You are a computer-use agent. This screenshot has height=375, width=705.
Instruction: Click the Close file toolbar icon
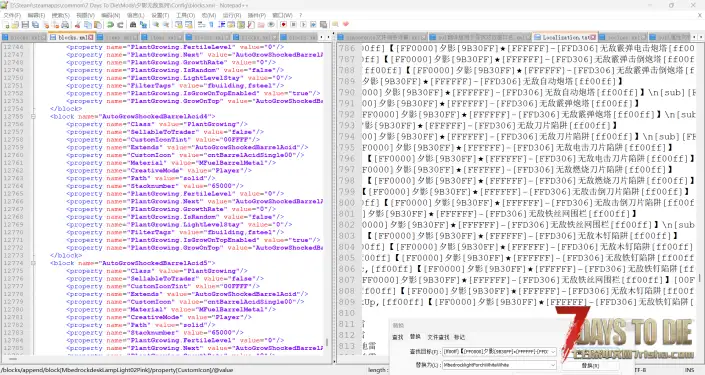[x=46, y=25]
